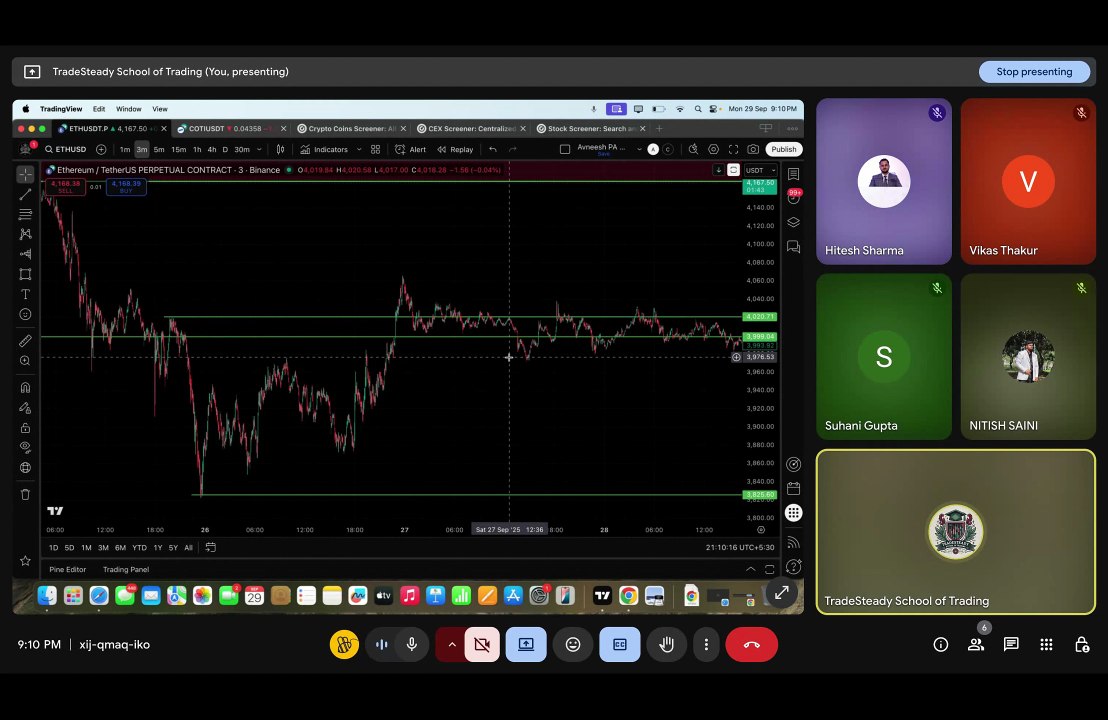Select the Hitesh Sharma participant tile

pos(884,182)
